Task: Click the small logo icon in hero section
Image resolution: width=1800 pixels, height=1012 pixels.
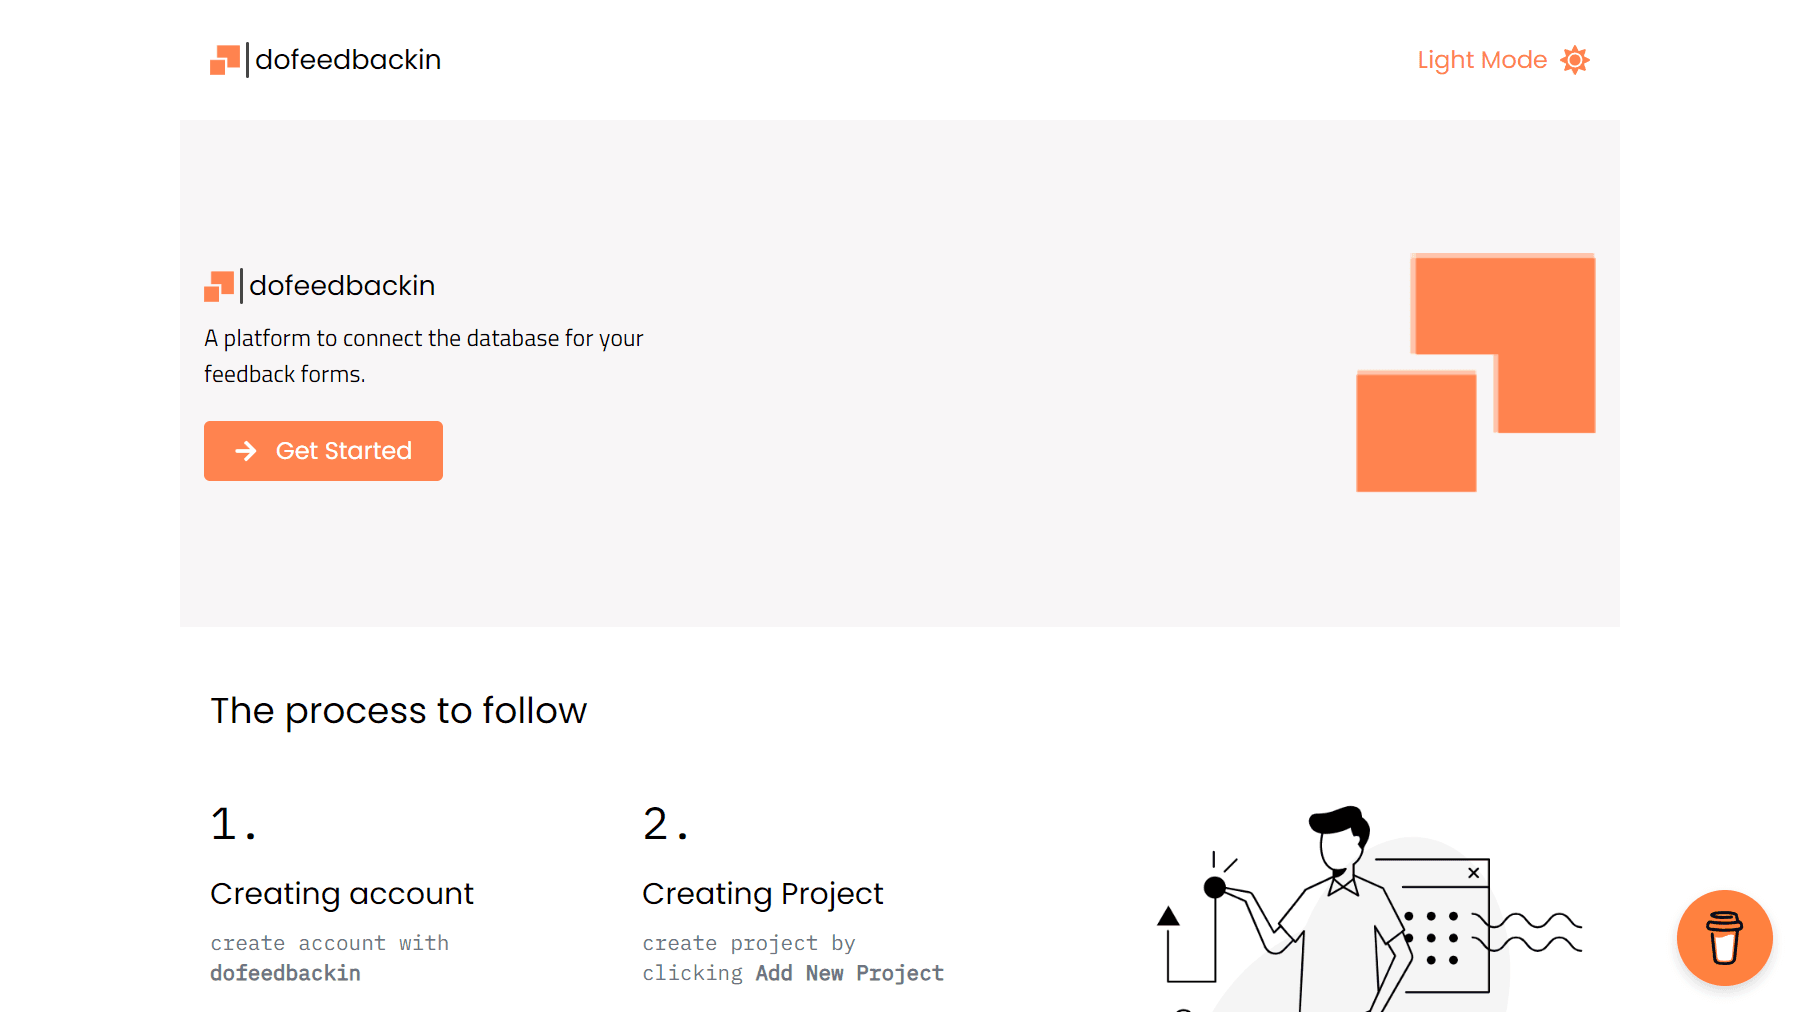Action: point(219,286)
